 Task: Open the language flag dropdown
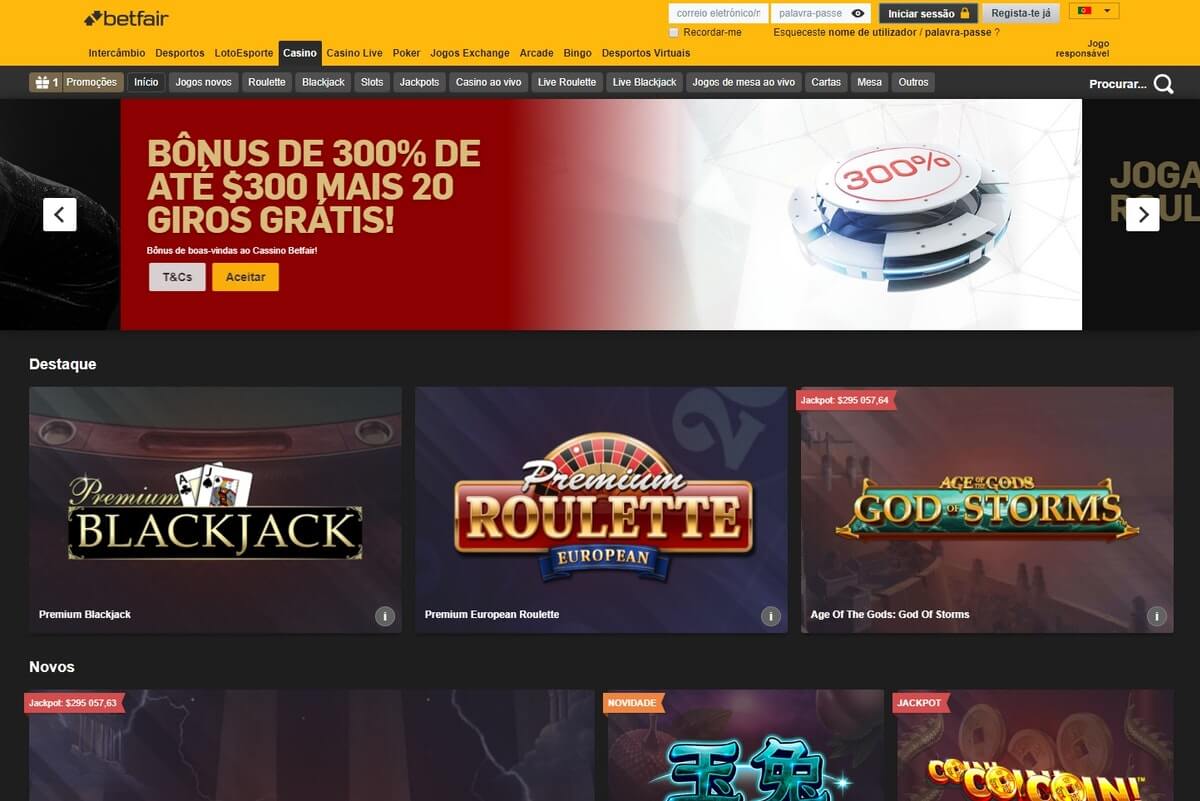(1094, 11)
